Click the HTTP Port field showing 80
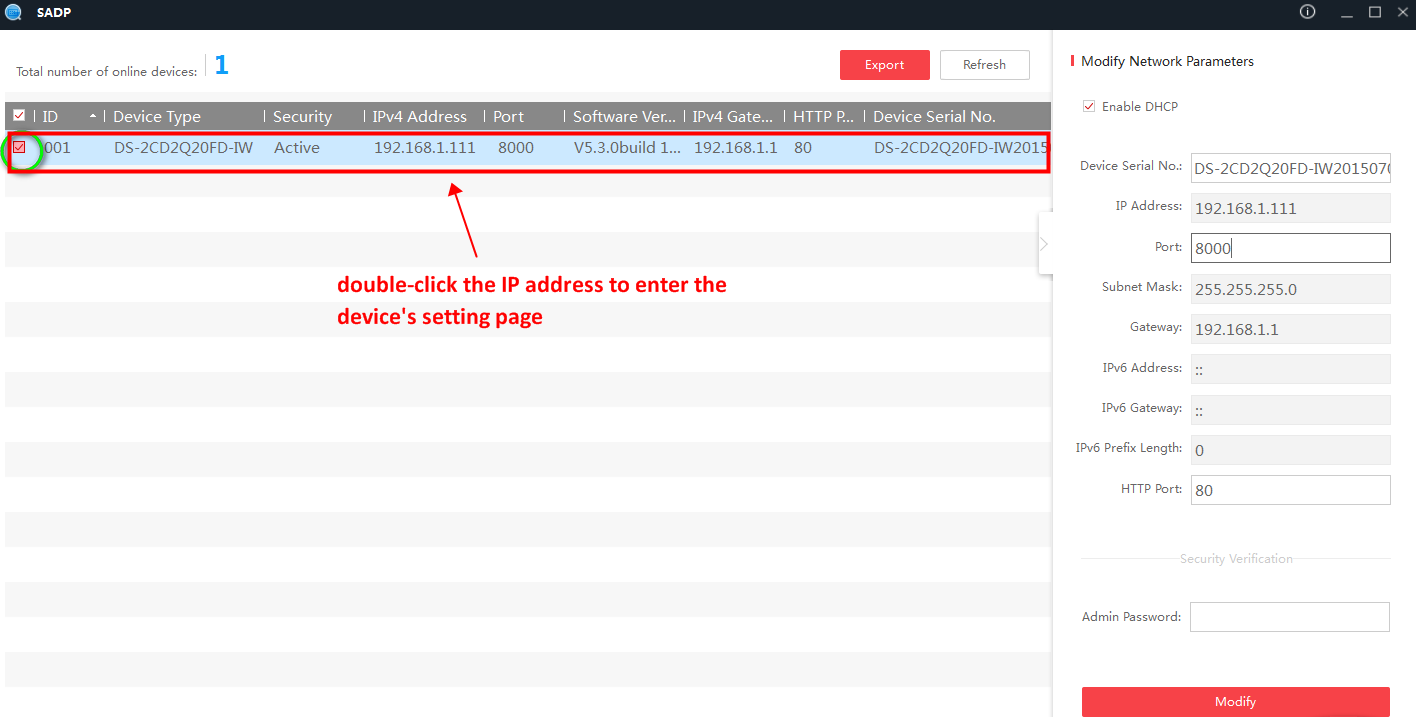 (x=1290, y=489)
